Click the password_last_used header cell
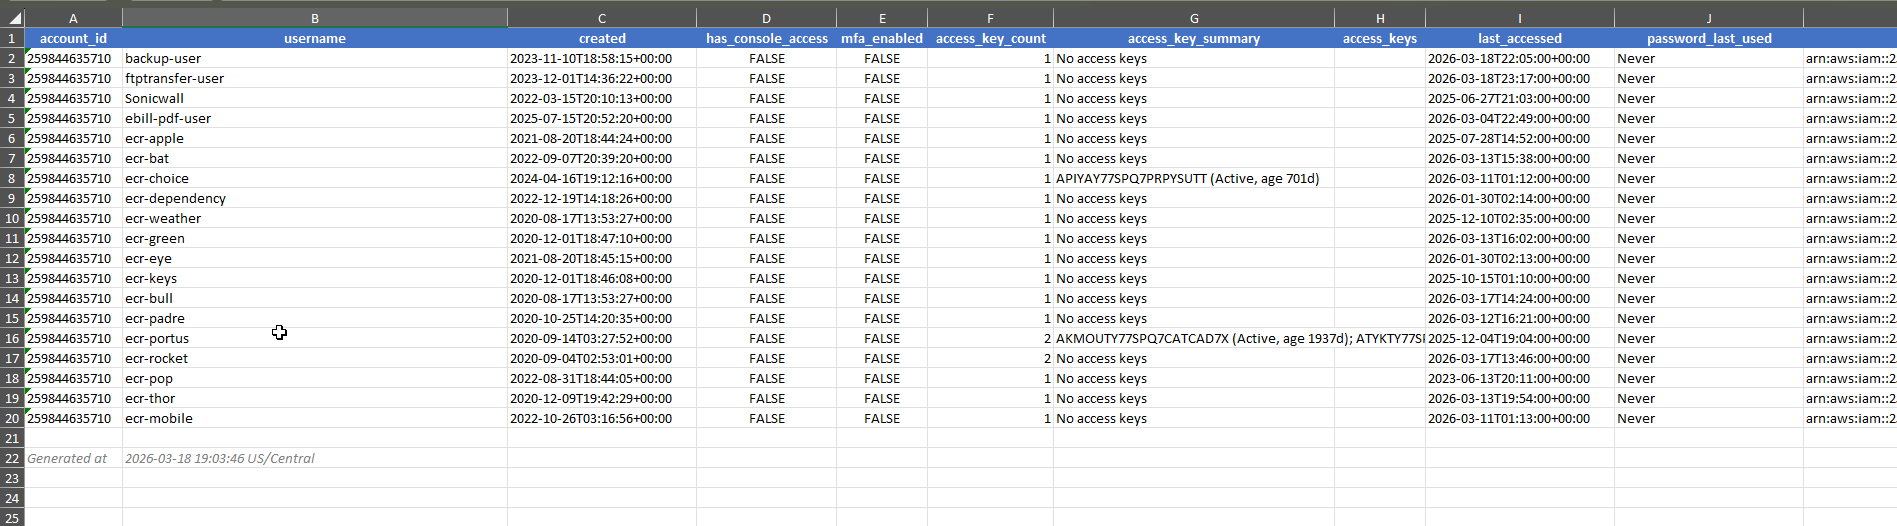The height and width of the screenshot is (526, 1897). click(1709, 38)
